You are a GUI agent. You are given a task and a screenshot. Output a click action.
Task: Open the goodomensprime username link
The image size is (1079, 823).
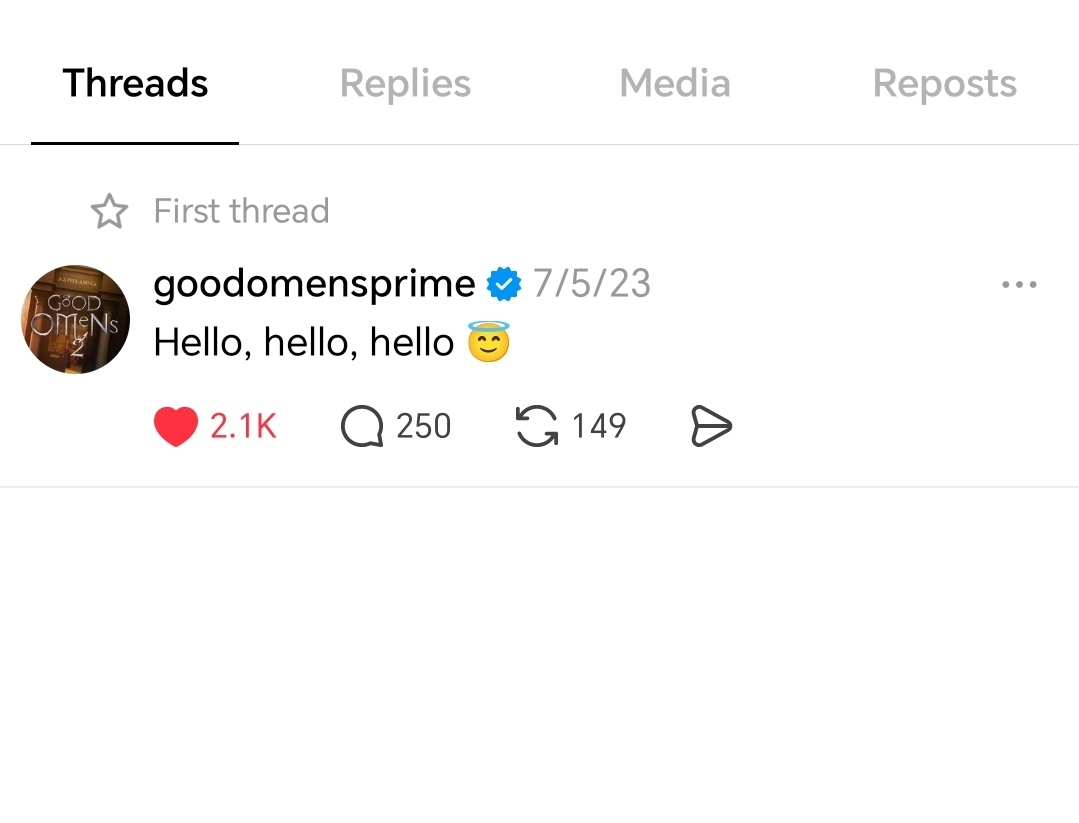pos(314,284)
